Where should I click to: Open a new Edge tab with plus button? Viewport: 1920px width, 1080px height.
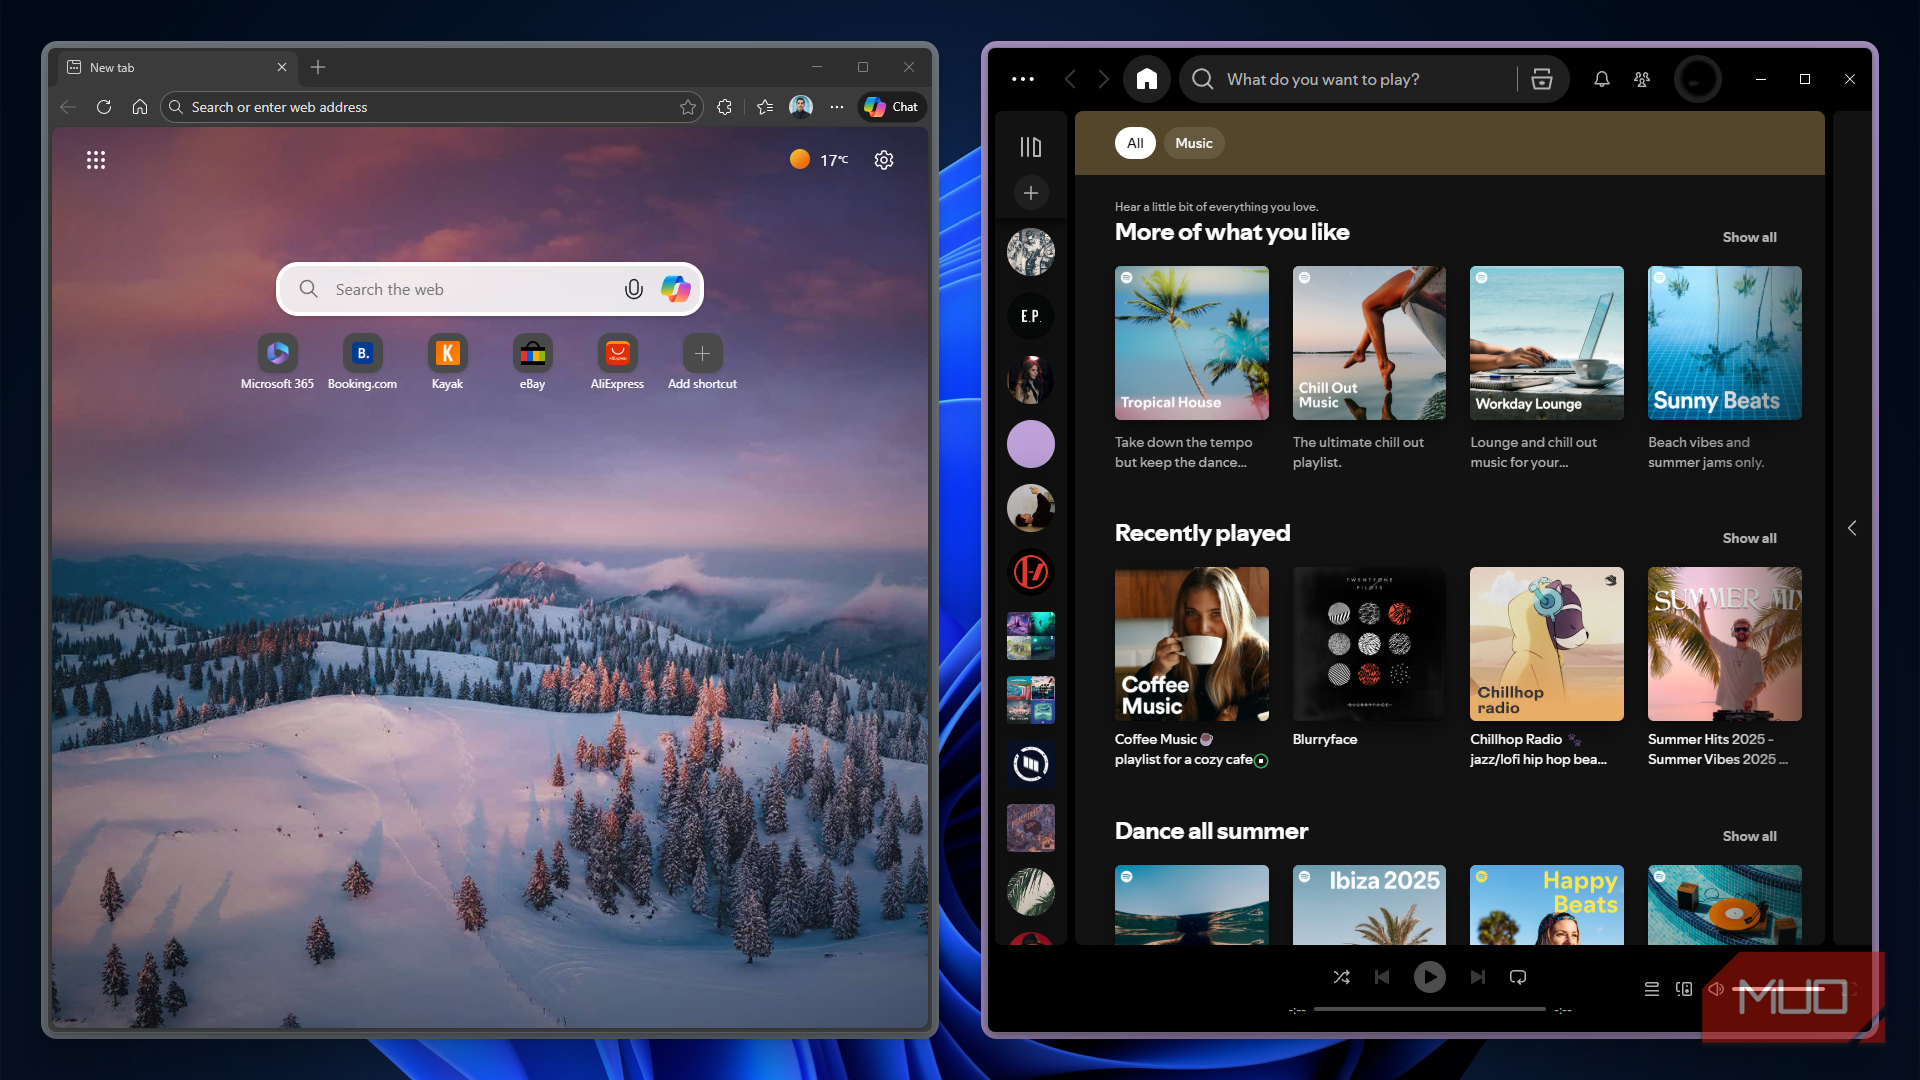pos(318,67)
